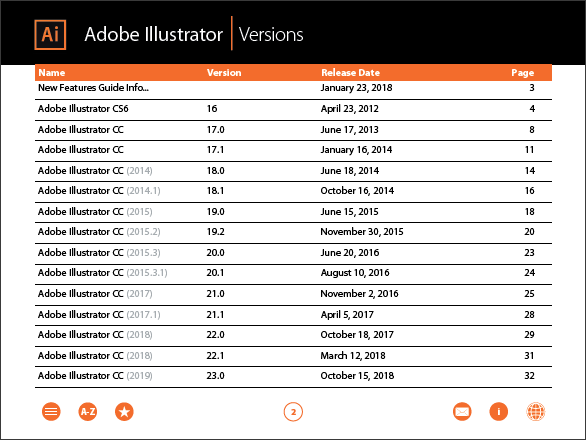Screen dimensions: 586x440
Task: Click release date November 30, 2015
Action: (362, 232)
